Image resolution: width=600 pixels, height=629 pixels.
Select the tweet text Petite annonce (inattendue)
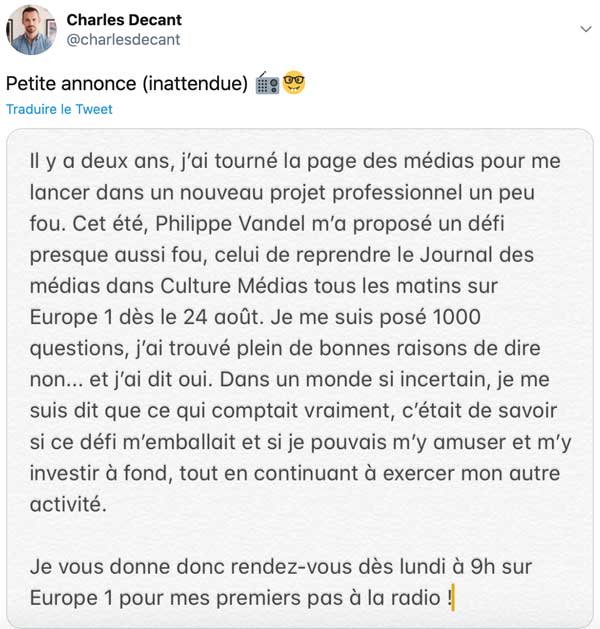pos(127,83)
